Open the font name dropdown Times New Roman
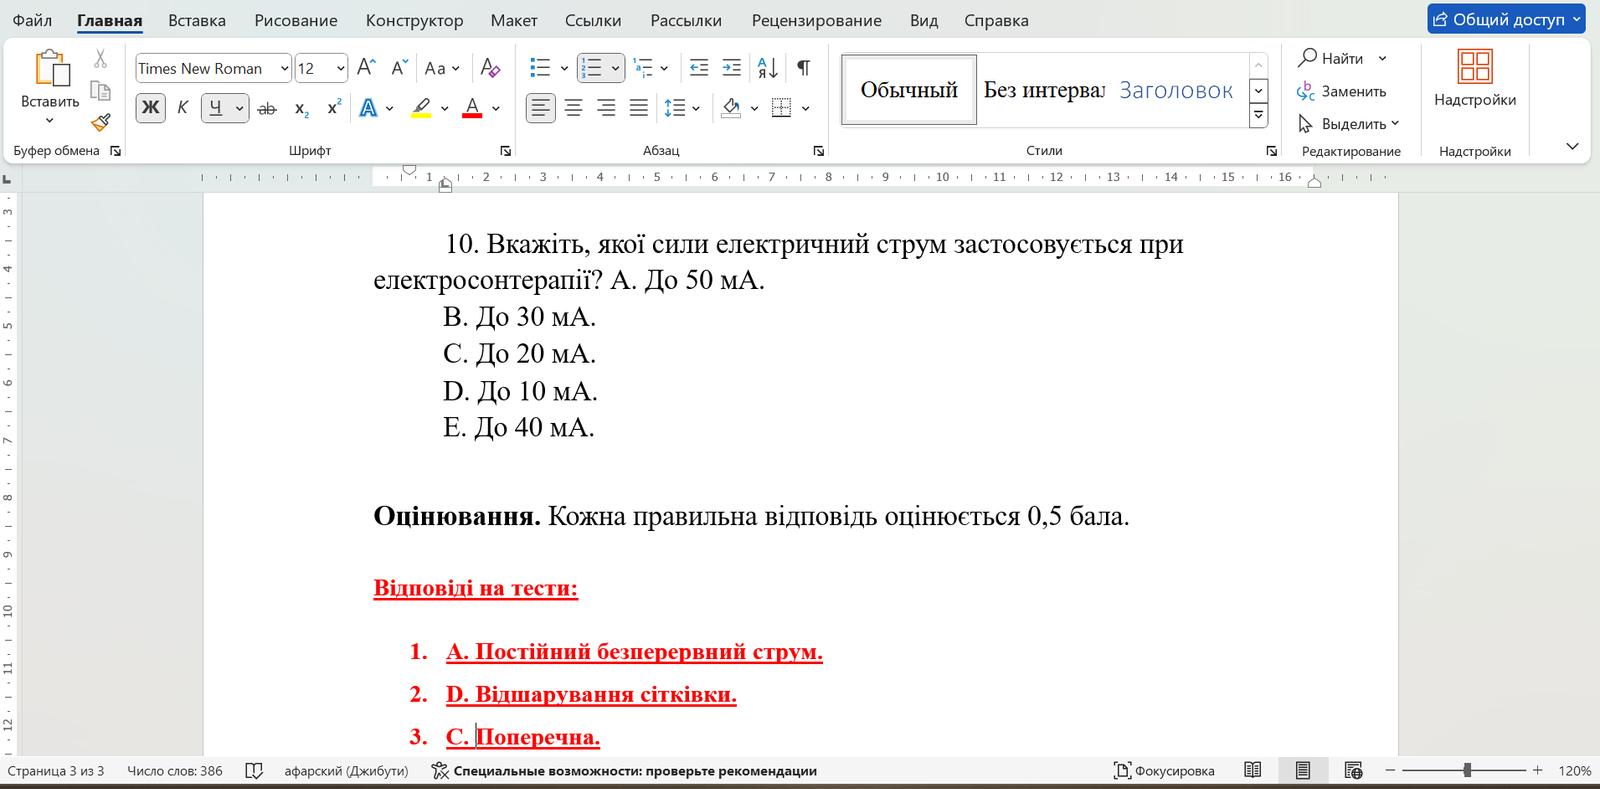 pos(284,68)
